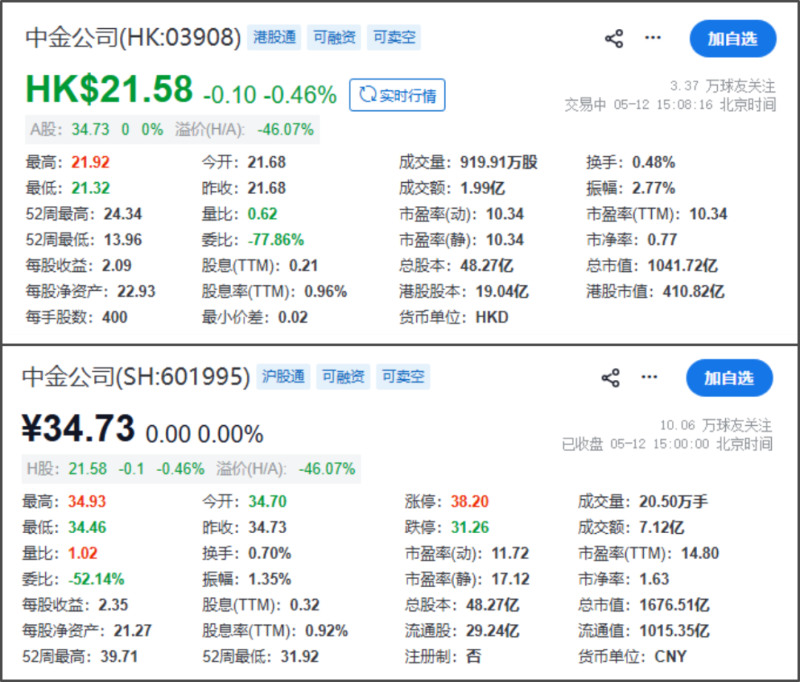Click 每股收益 value 2.09
The height and width of the screenshot is (682, 800).
click(117, 266)
